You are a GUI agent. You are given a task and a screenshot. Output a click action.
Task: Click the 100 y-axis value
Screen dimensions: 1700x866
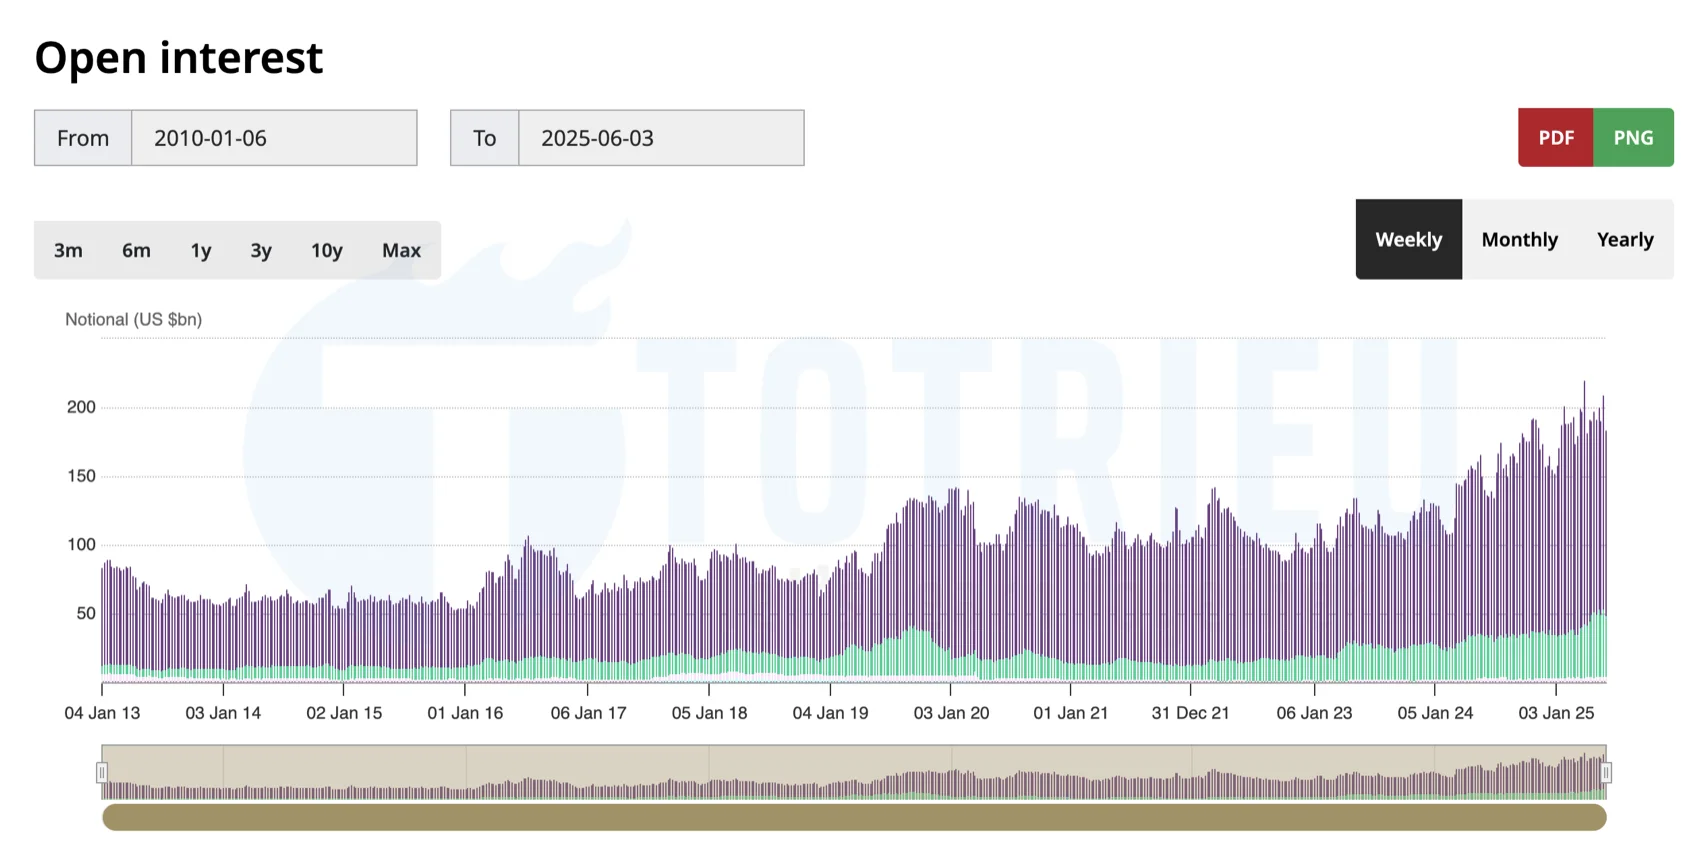81,545
